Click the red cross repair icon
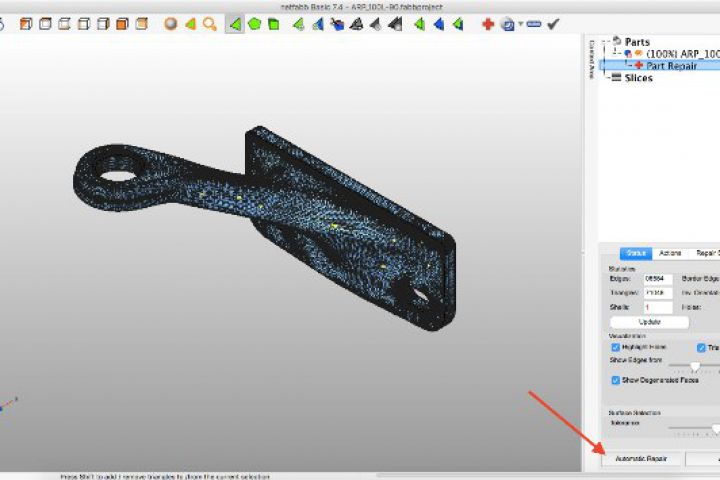Screen dimensions: 720x480 [488, 24]
